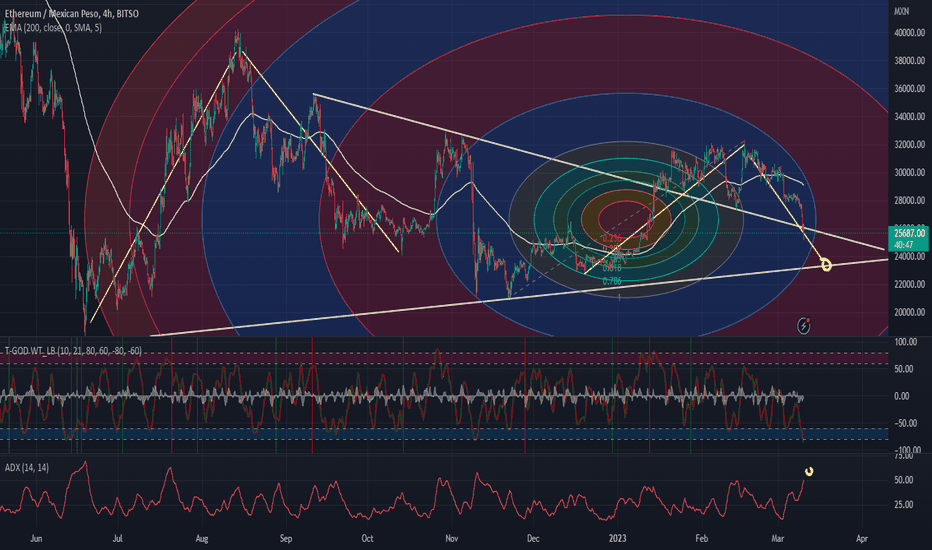This screenshot has width=932, height=550.
Task: Click the 28000.00 price axis label
Action: [x=909, y=200]
